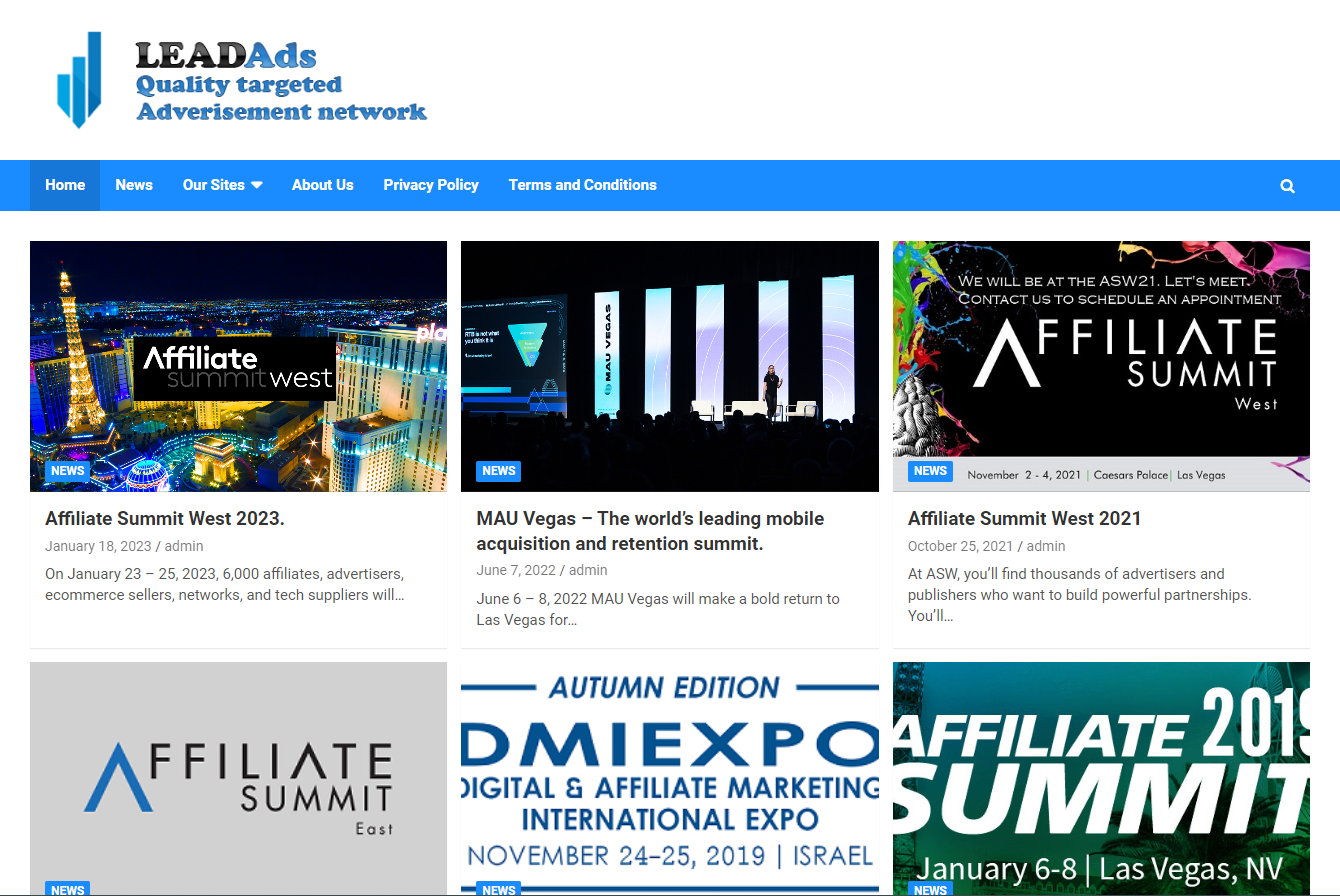1340x896 pixels.
Task: Click the January 18, 2023 post date
Action: click(x=98, y=546)
